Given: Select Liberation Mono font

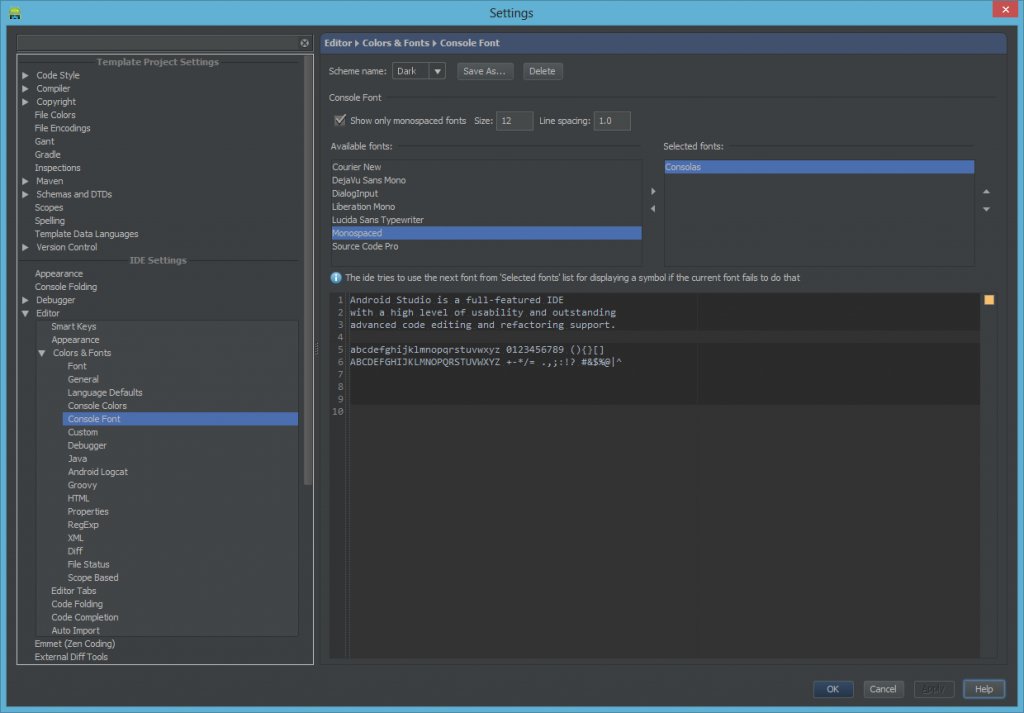Looking at the screenshot, I should pos(487,207).
